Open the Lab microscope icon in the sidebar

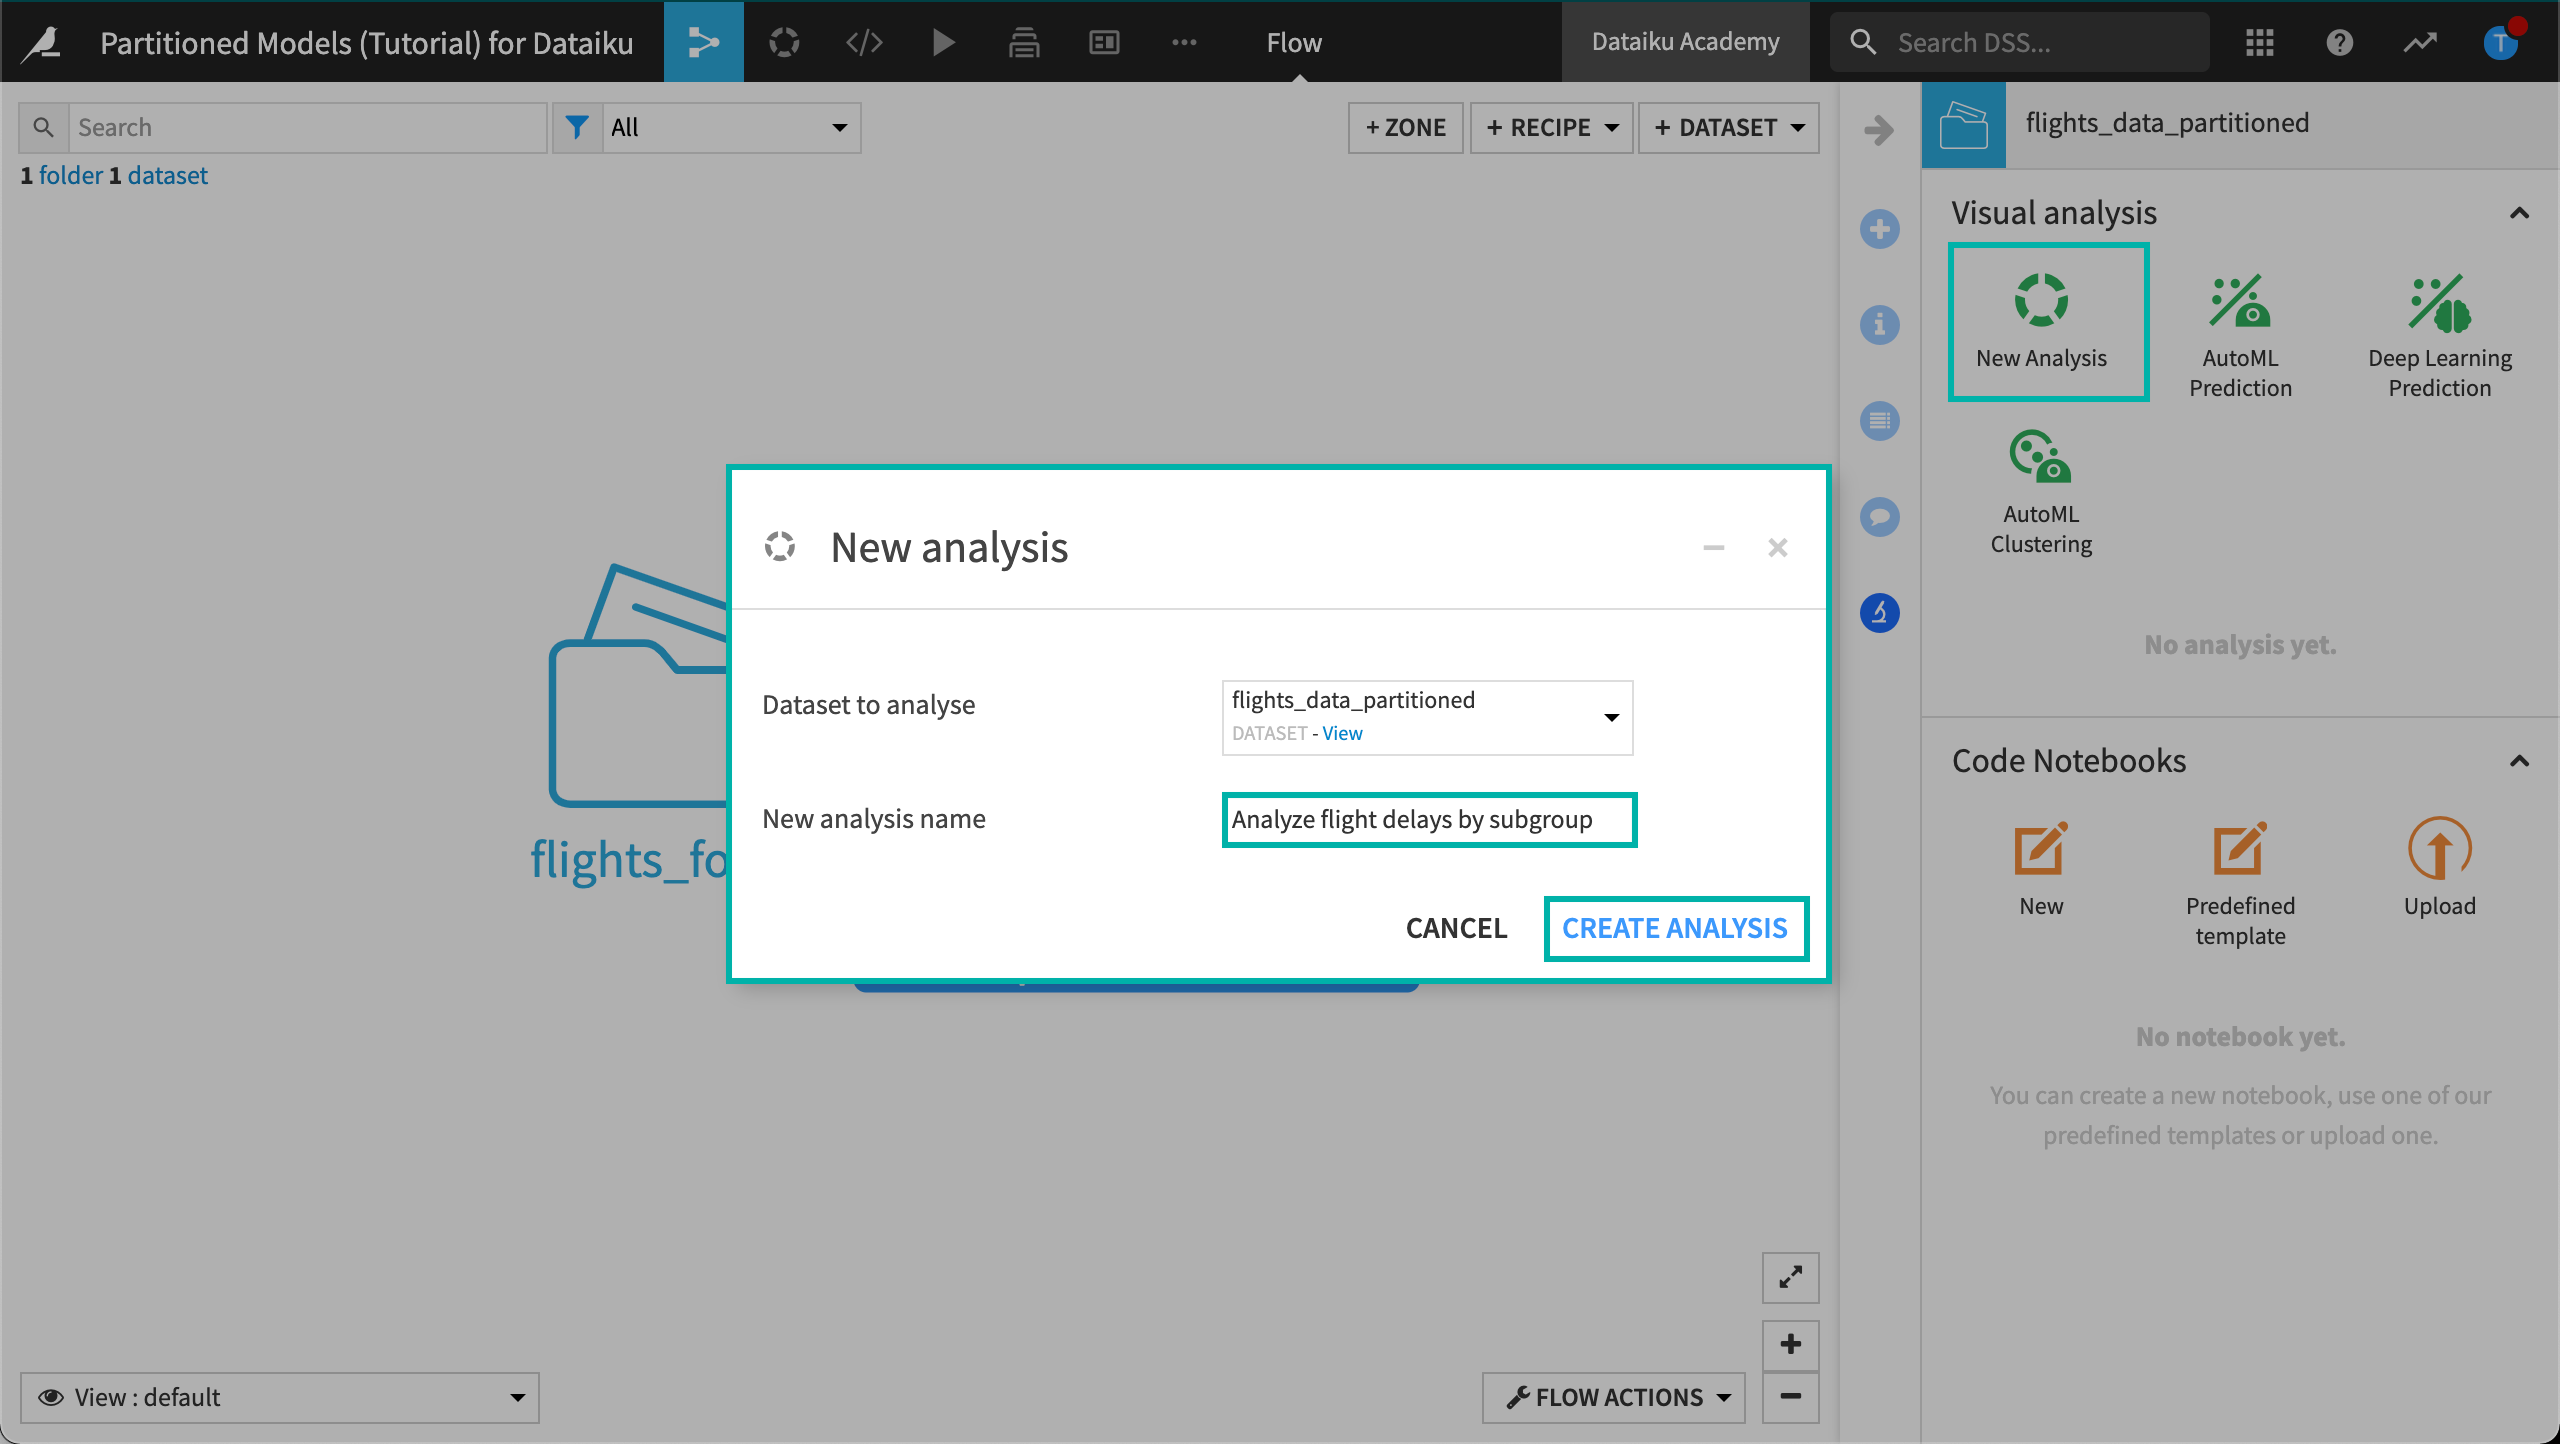tap(1880, 613)
